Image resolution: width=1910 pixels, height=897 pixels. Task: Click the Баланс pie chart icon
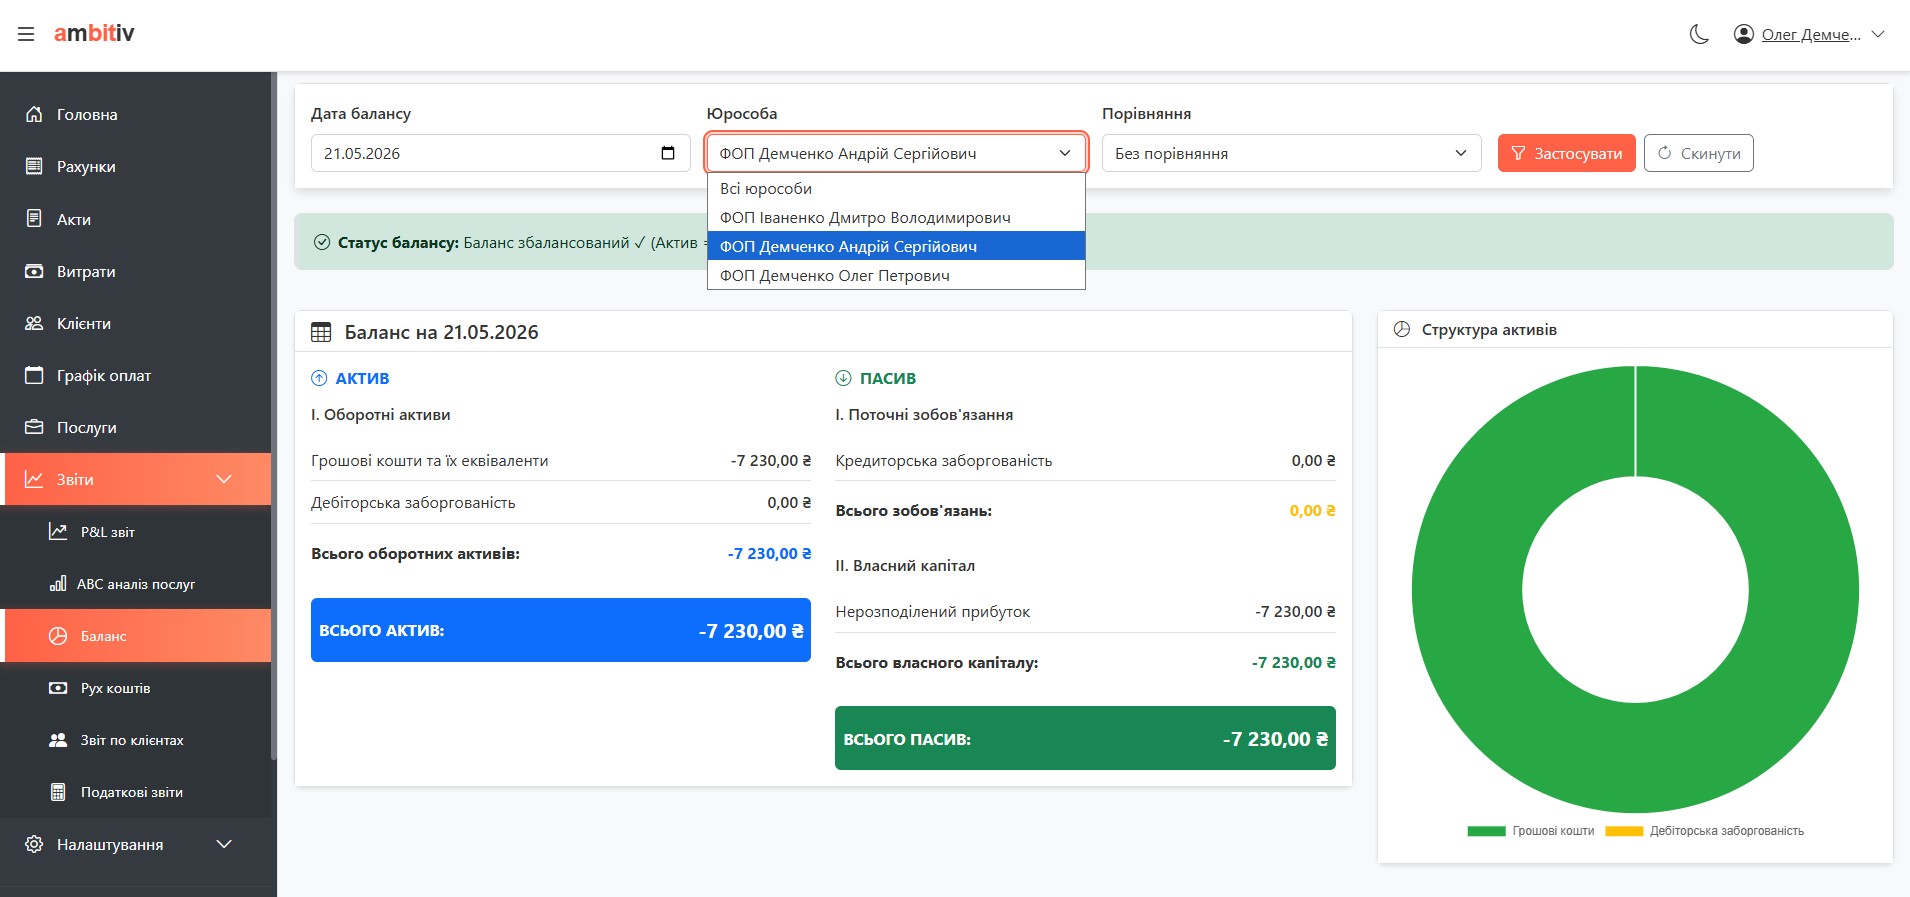(58, 636)
